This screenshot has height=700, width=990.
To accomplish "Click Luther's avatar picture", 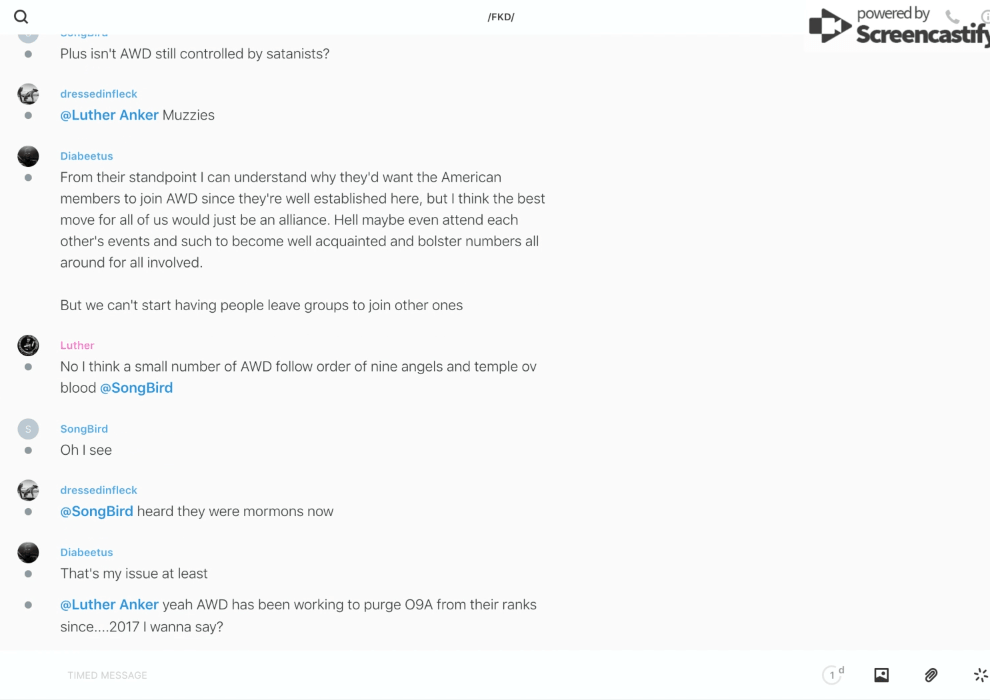I will [28, 346].
